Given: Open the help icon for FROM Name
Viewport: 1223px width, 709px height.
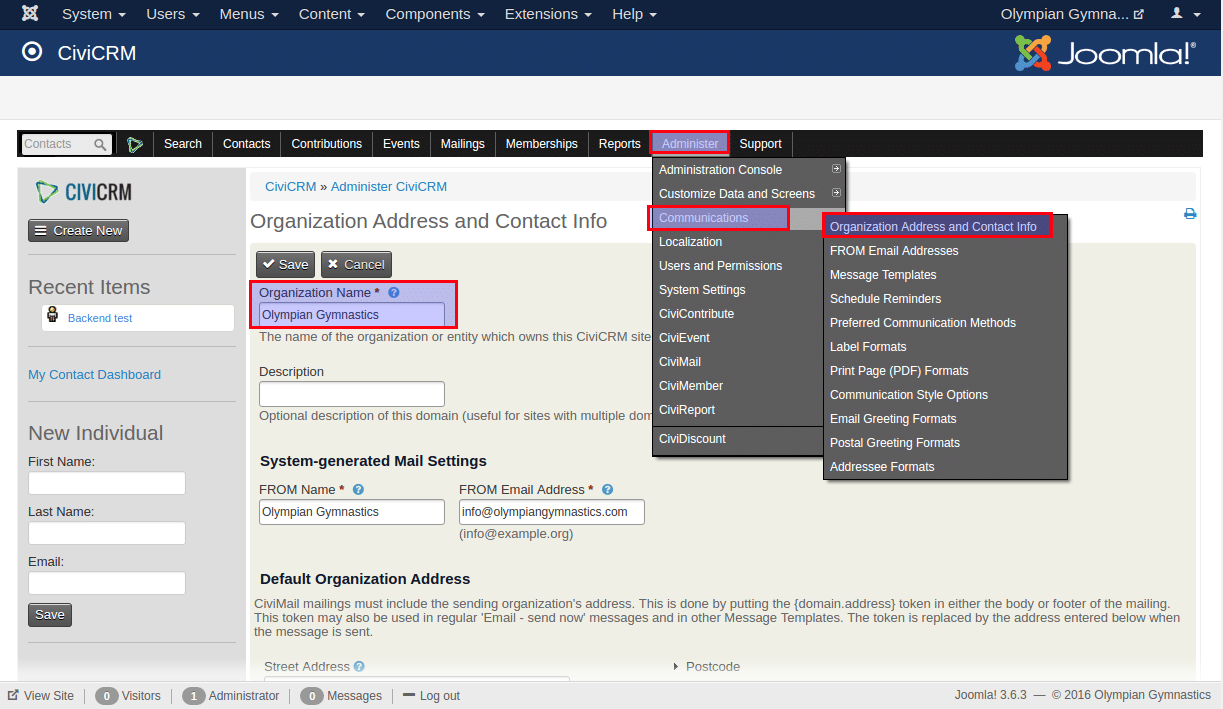Looking at the screenshot, I should (358, 490).
